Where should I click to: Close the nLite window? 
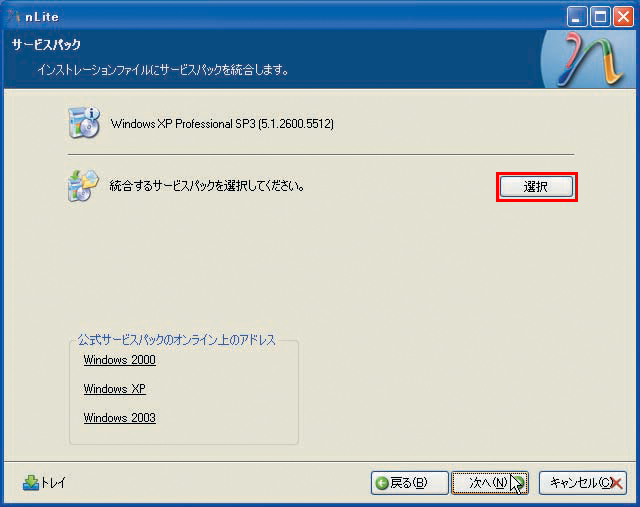pos(623,17)
